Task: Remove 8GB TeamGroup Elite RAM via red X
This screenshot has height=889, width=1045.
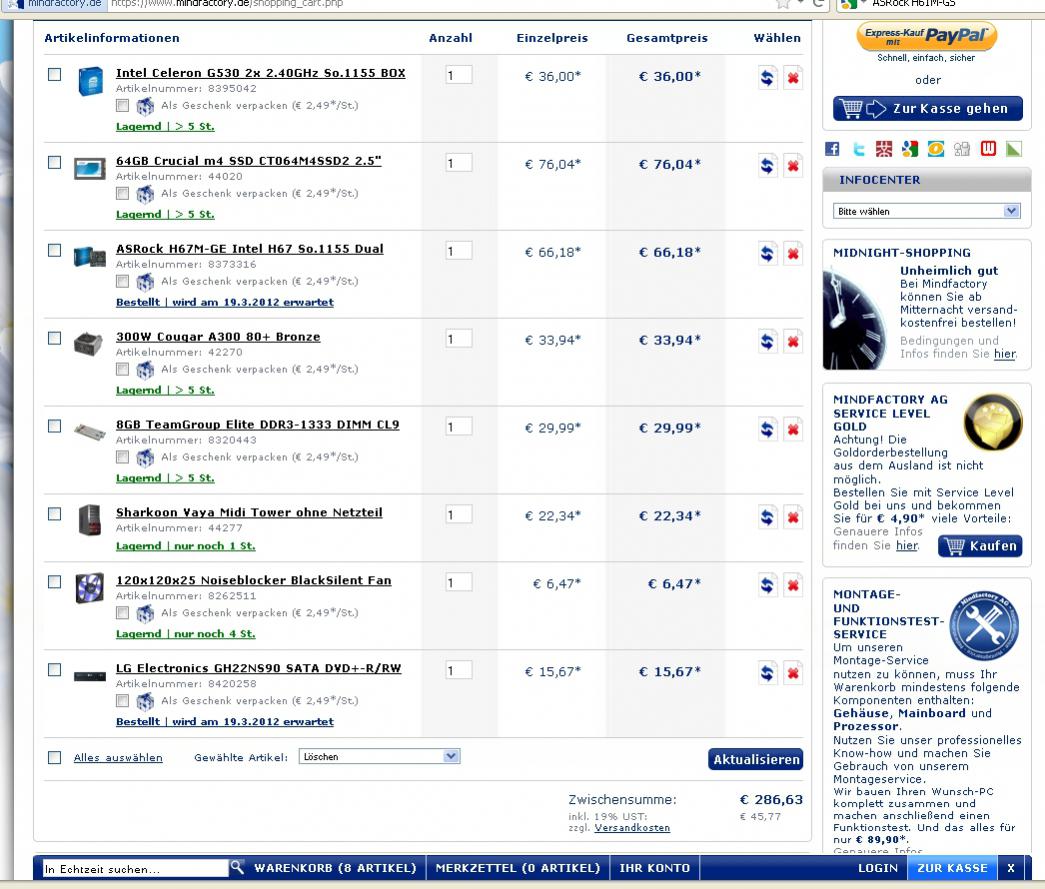Action: coord(793,430)
